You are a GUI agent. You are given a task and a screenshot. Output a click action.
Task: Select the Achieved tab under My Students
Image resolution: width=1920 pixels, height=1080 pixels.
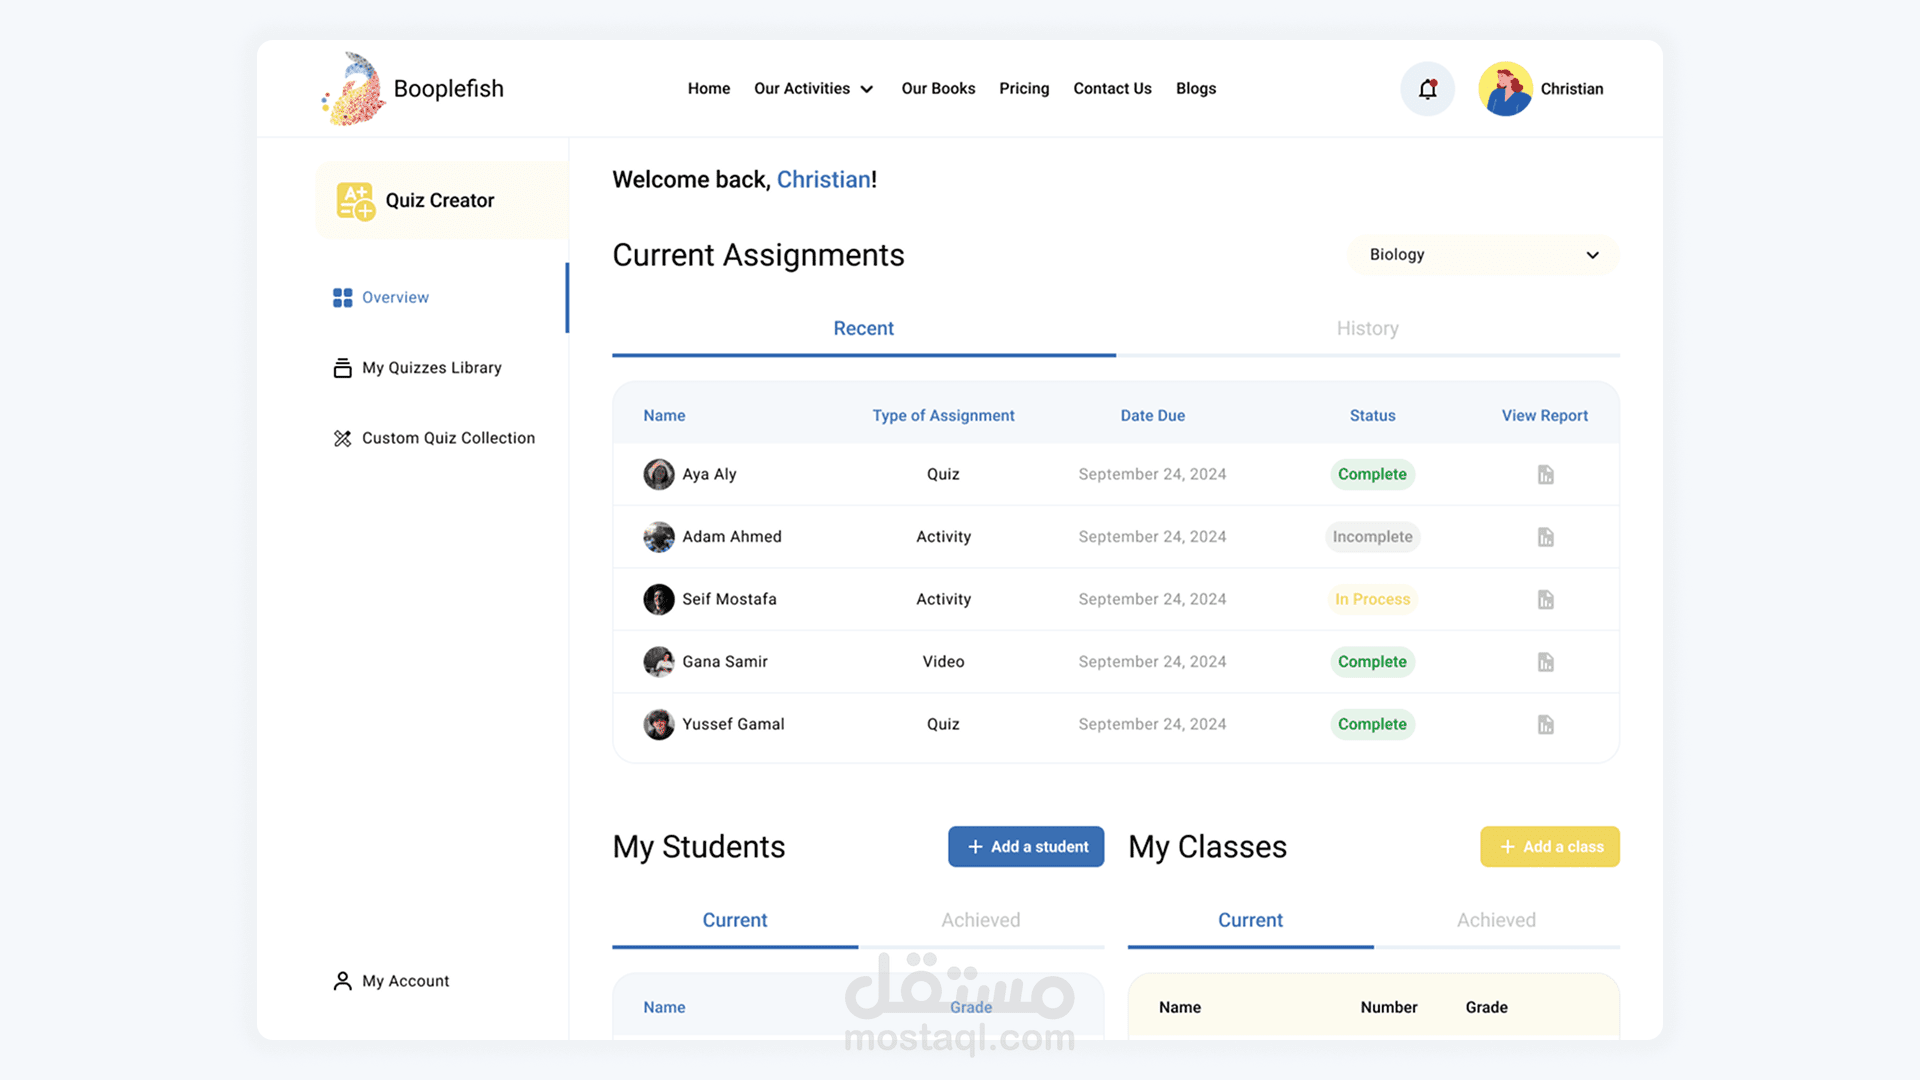980,920
